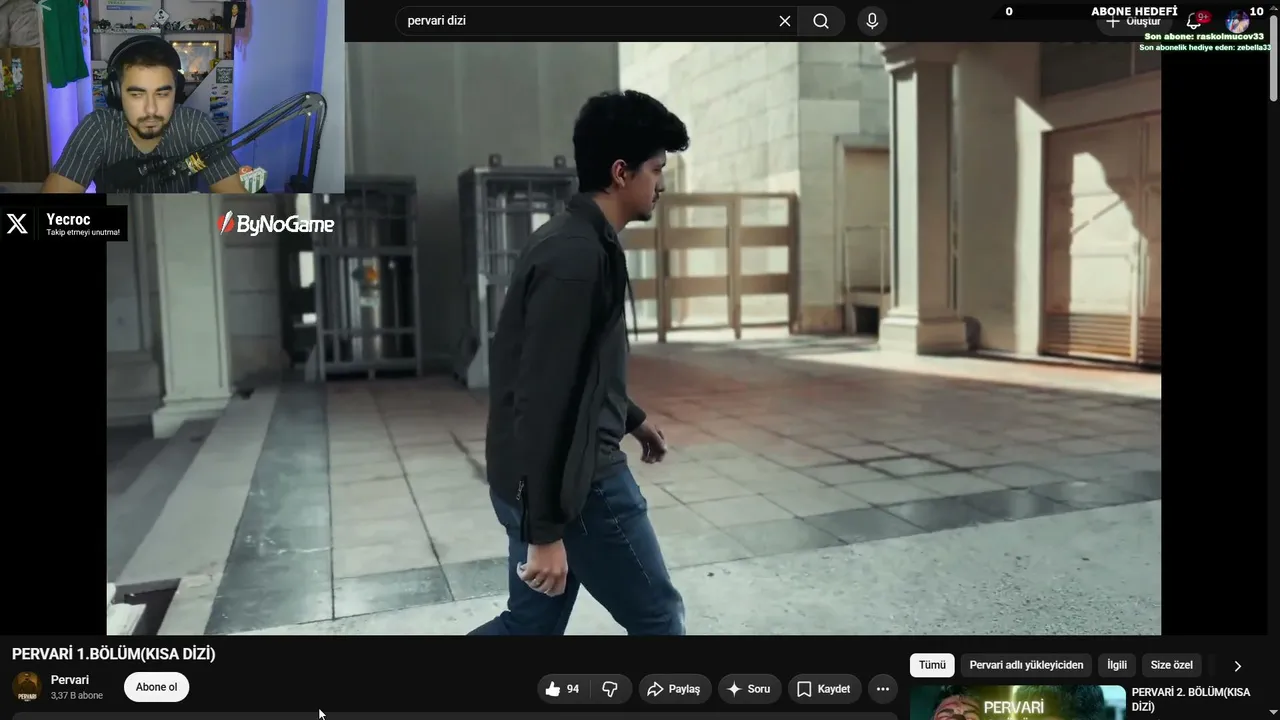The width and height of the screenshot is (1280, 720).
Task: Select the Tümü filter chip
Action: click(932, 665)
